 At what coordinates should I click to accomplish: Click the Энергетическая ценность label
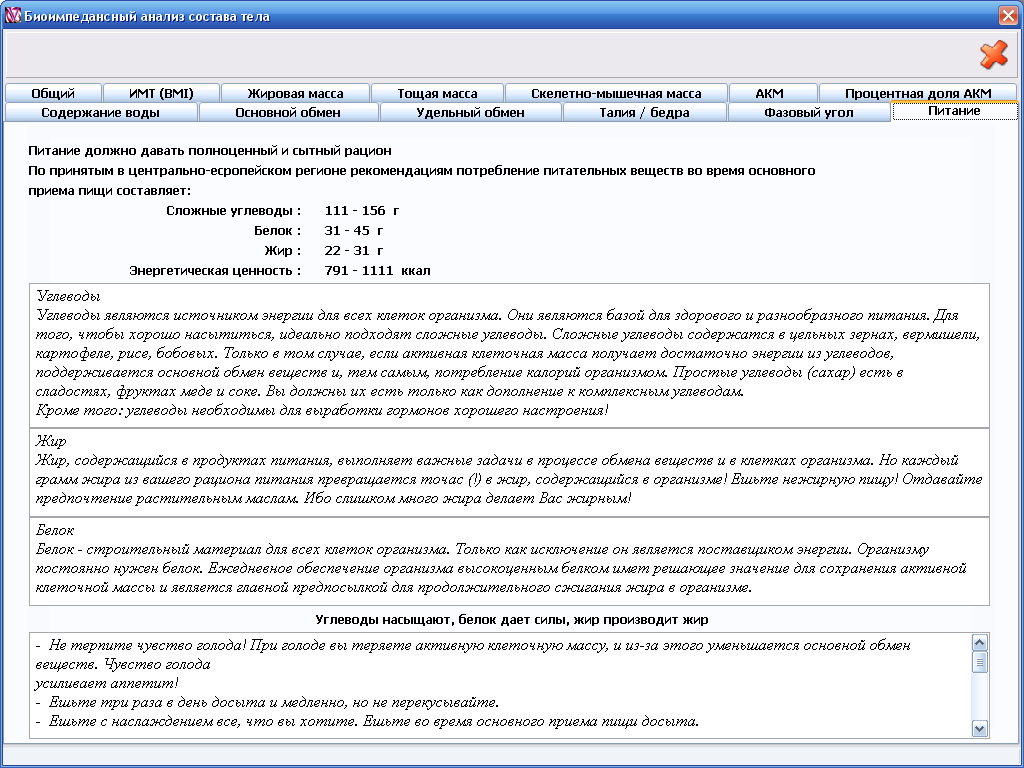click(x=215, y=270)
